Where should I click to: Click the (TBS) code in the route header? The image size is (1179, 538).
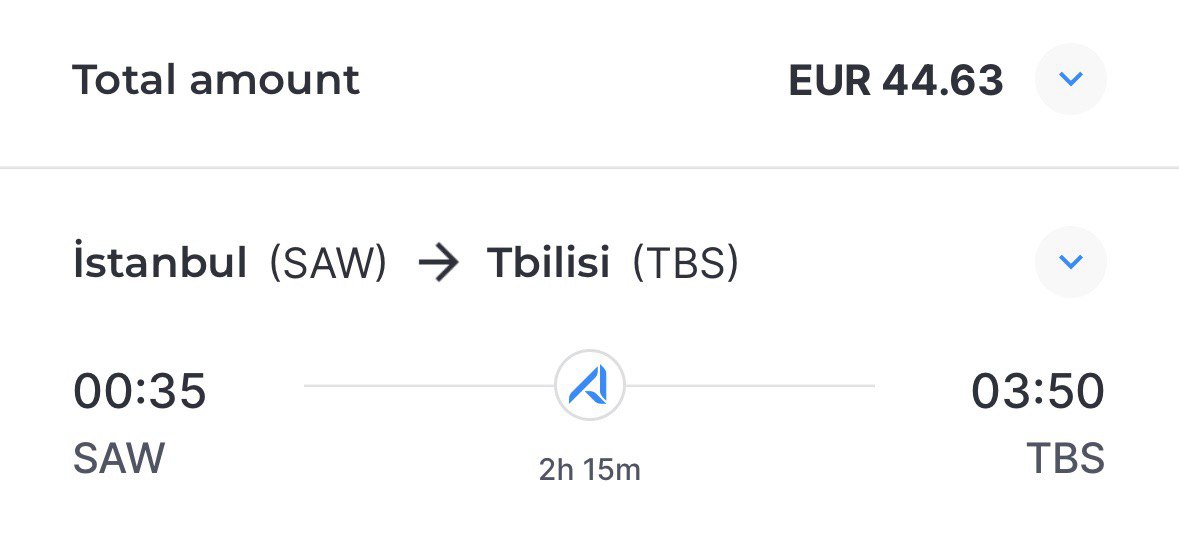click(x=686, y=264)
